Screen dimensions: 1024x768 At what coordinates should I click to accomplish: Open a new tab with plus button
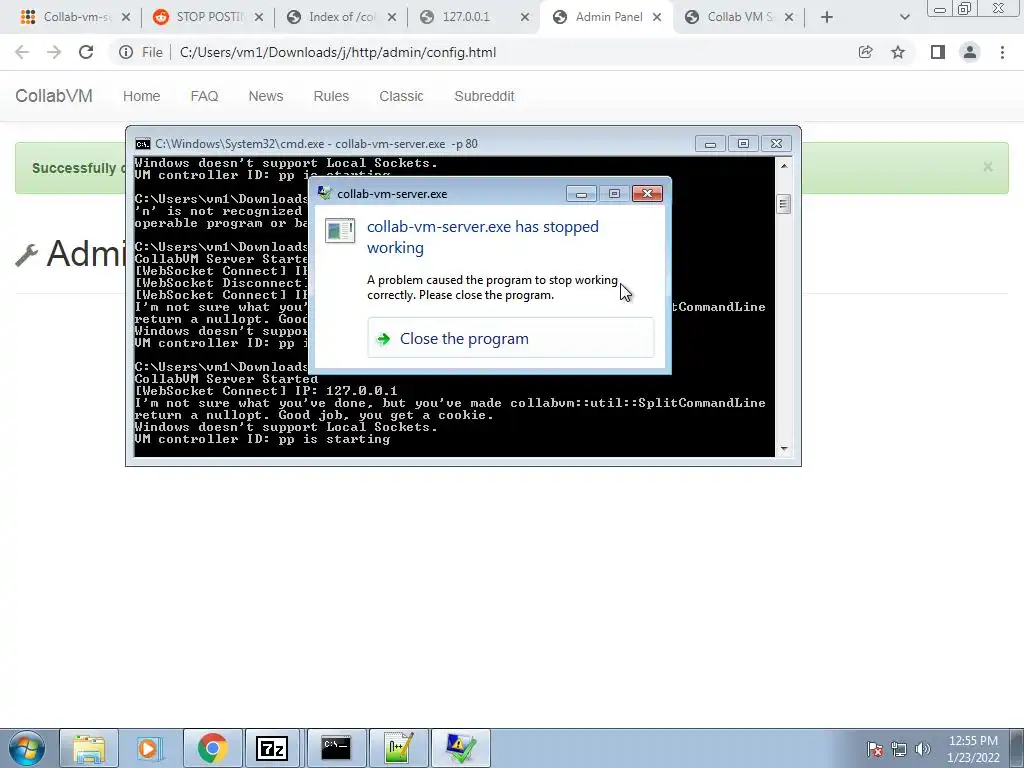(x=827, y=18)
